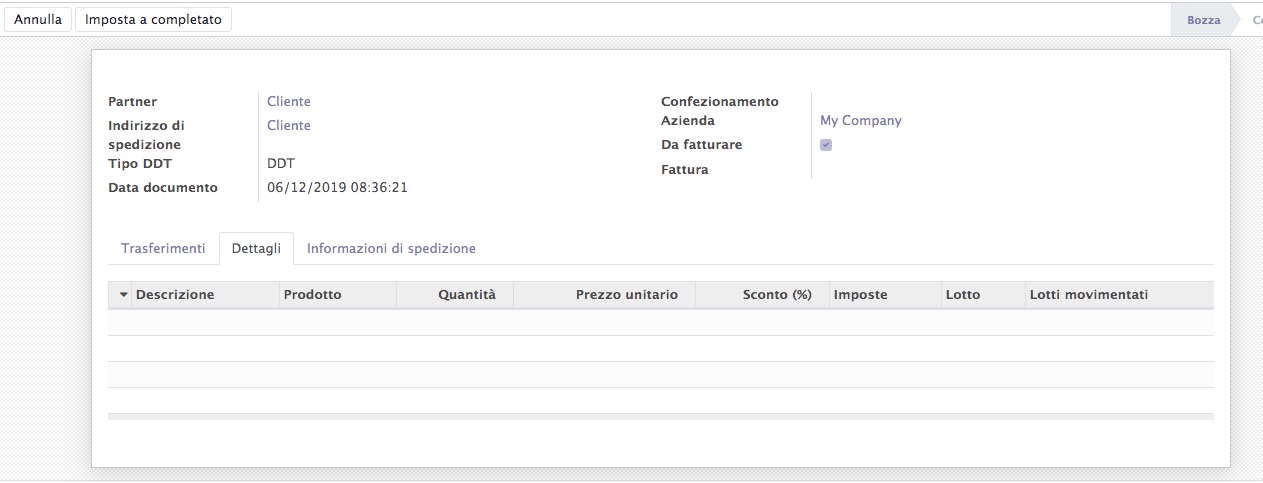Click the Confezionamento label
This screenshot has height=483, width=1263.
pyautogui.click(x=720, y=101)
